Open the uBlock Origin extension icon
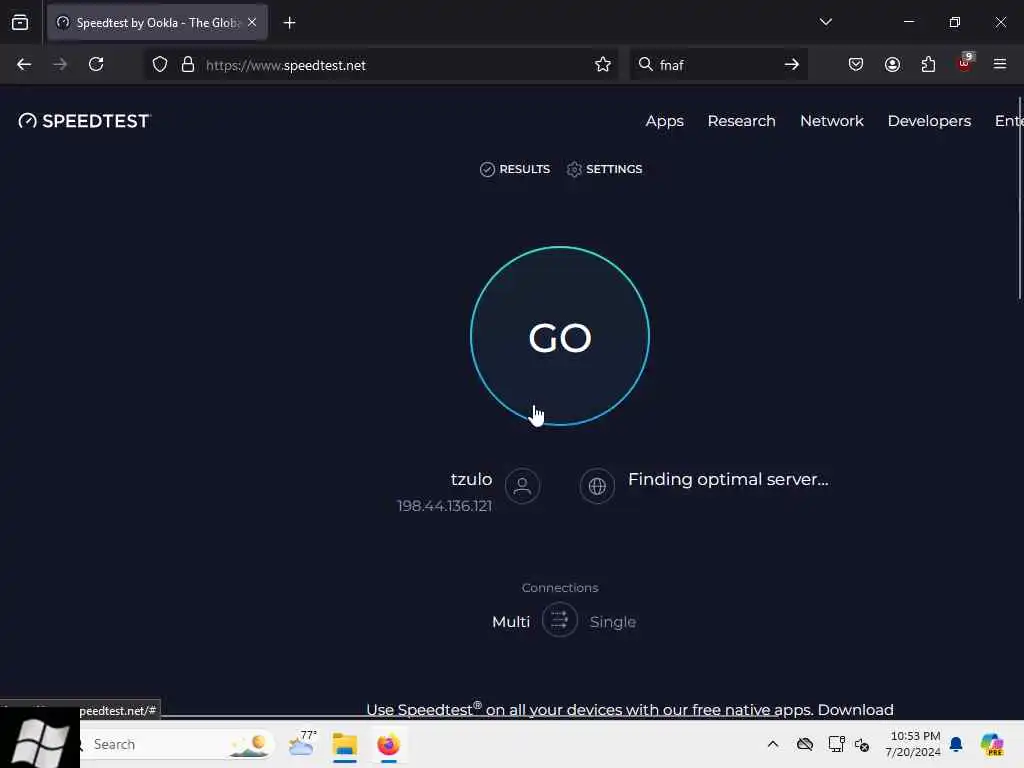The image size is (1024, 768). (964, 63)
